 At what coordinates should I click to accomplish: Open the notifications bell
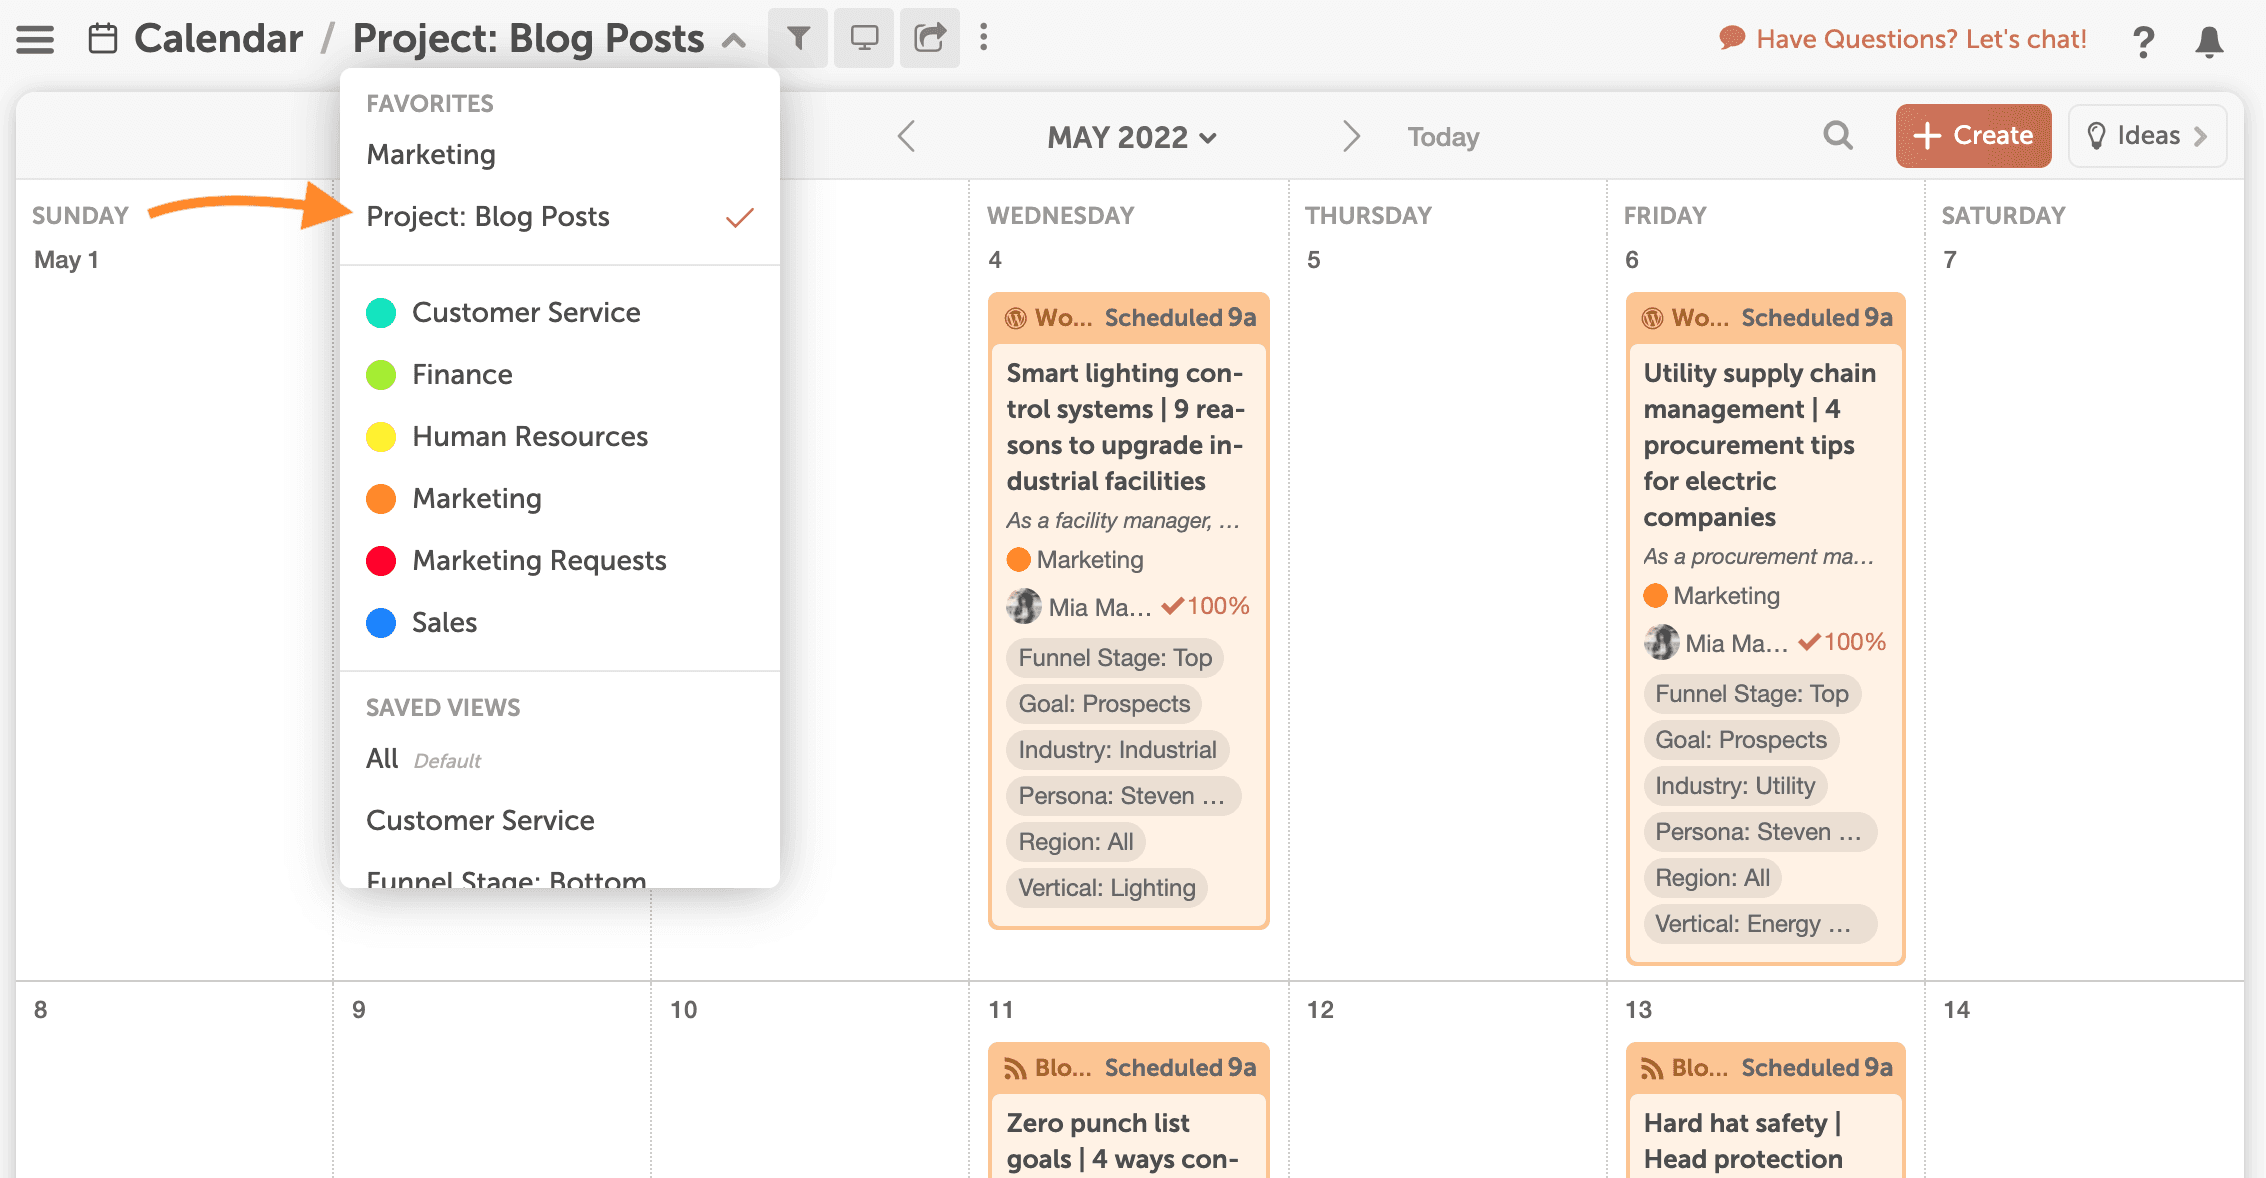pyautogui.click(x=2209, y=41)
